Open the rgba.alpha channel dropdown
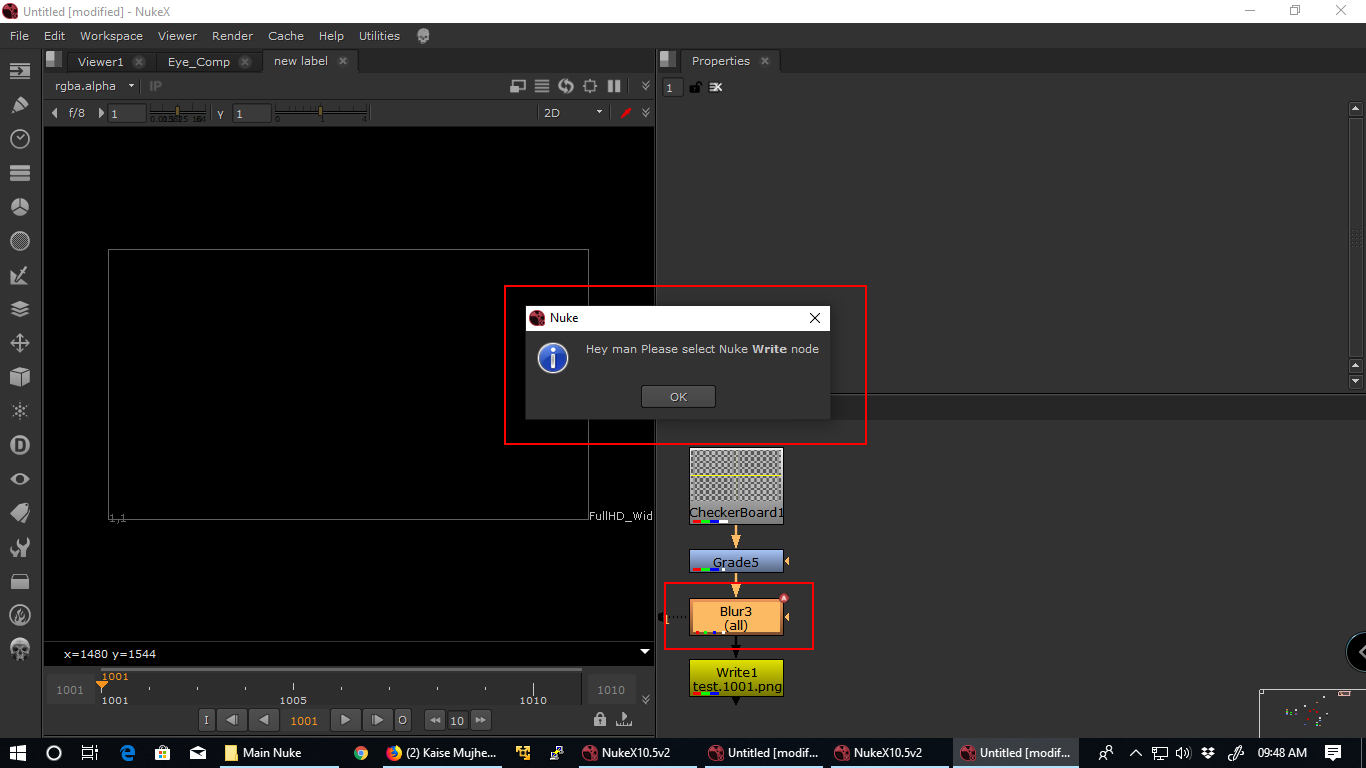This screenshot has width=1366, height=768. click(94, 86)
